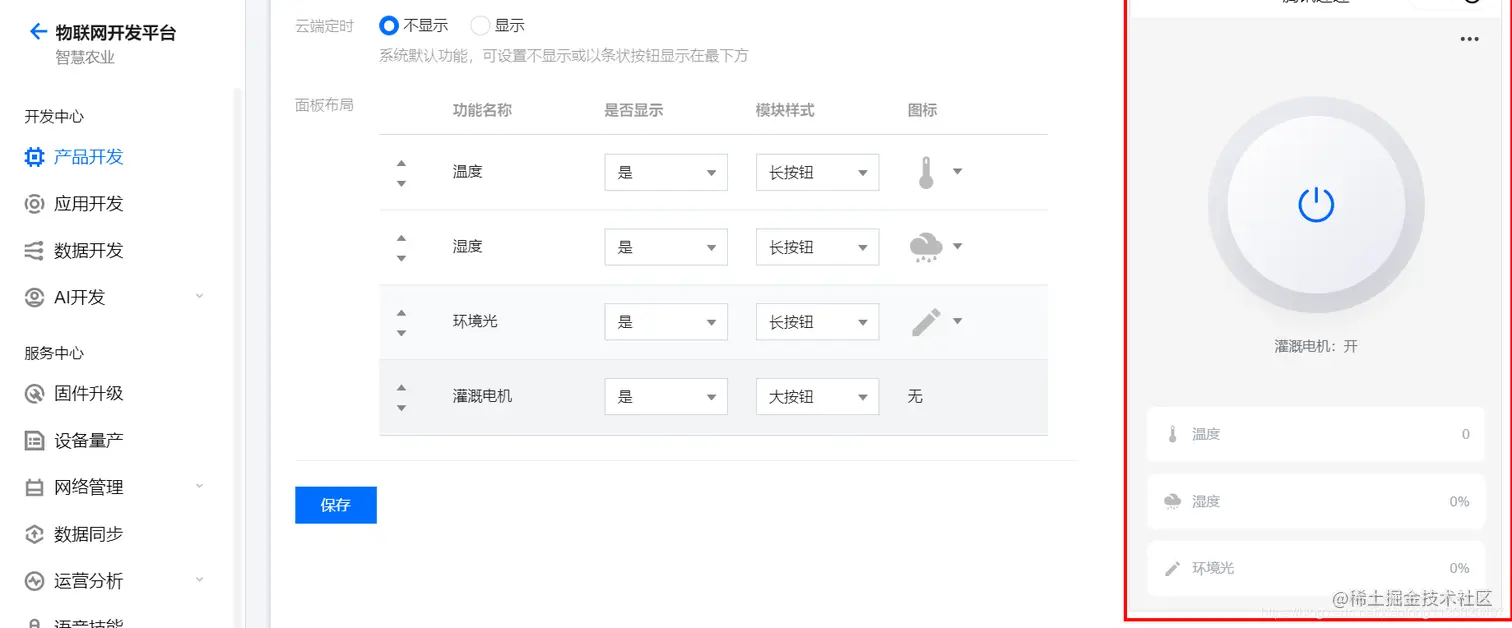Expand the 网络管理 submenu chevron
The height and width of the screenshot is (628, 1512).
click(x=199, y=487)
